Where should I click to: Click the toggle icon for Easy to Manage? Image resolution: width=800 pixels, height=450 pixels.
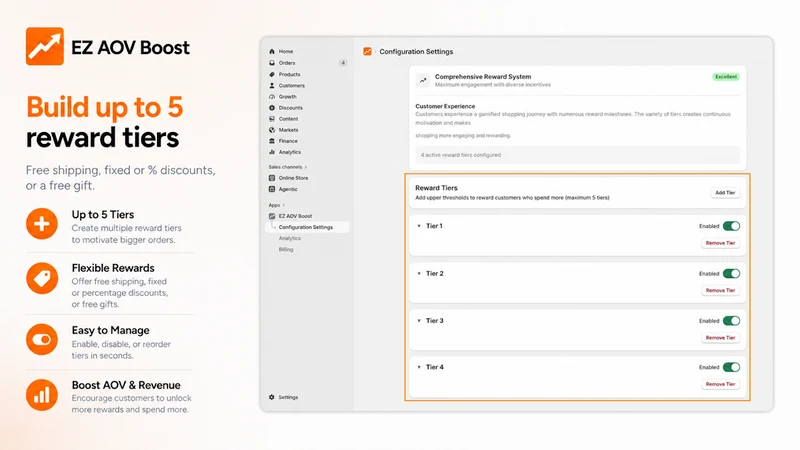click(42, 339)
